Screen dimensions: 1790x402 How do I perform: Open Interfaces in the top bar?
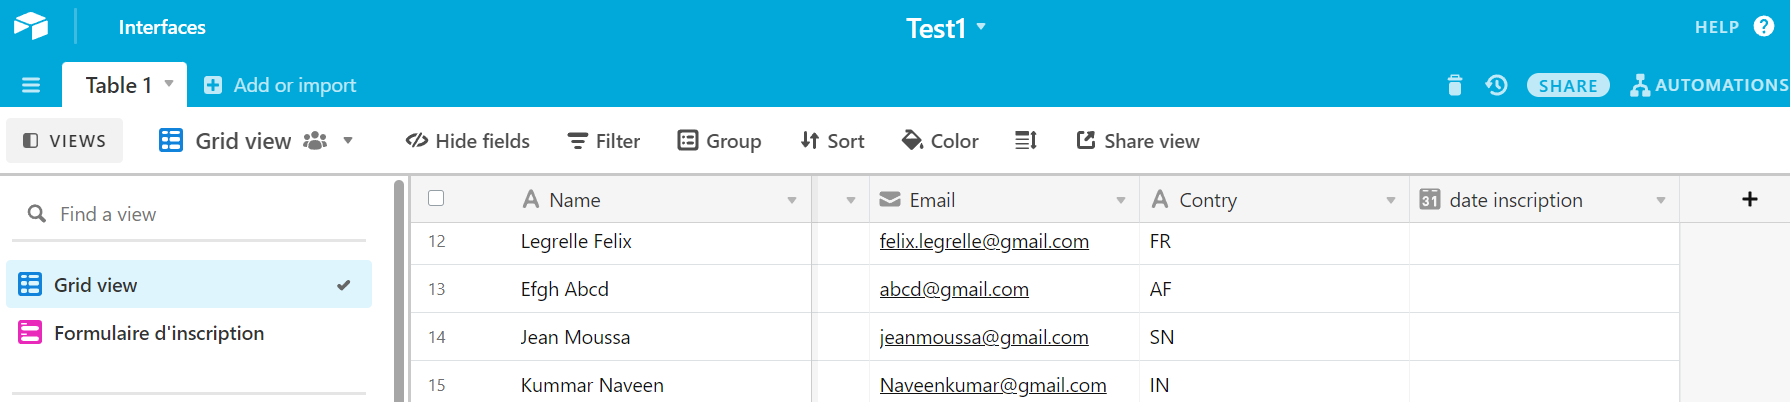point(162,27)
